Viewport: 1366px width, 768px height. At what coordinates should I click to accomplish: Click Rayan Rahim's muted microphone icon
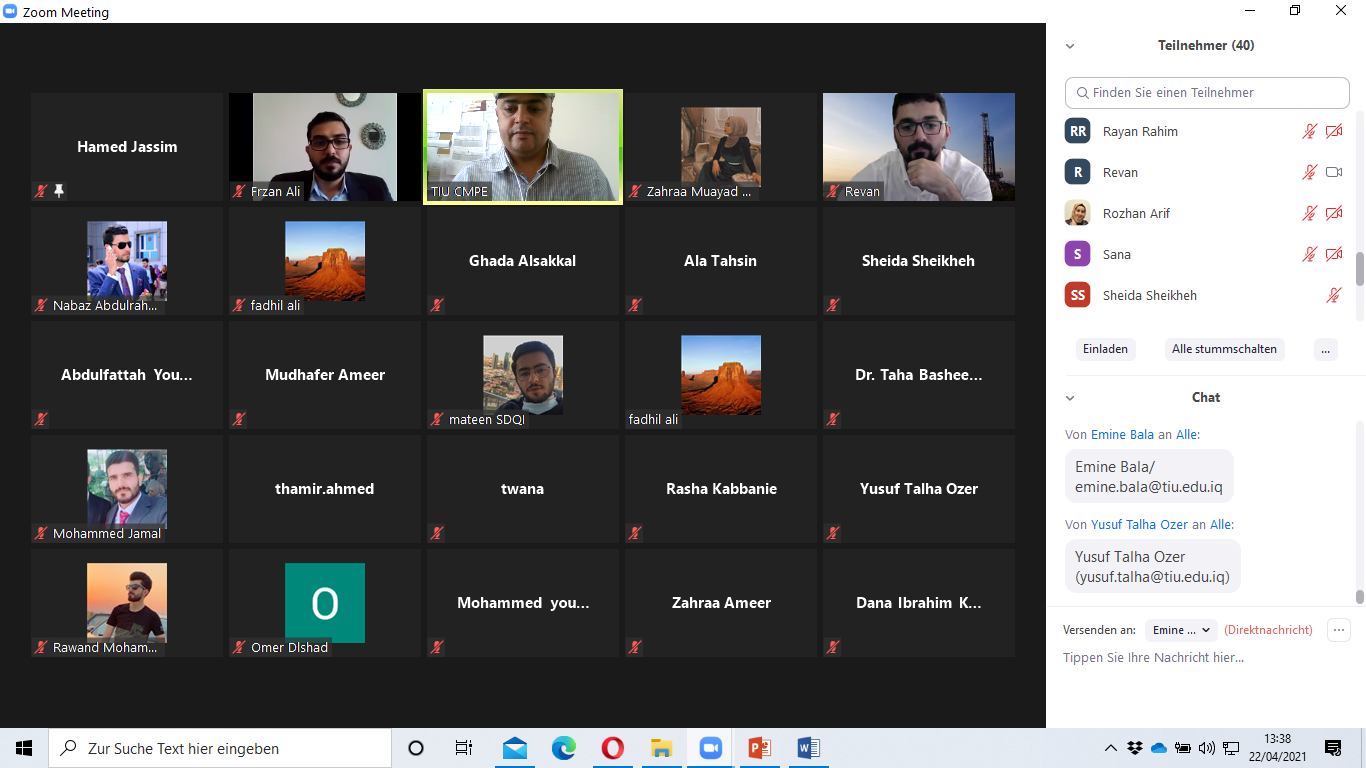point(1309,131)
